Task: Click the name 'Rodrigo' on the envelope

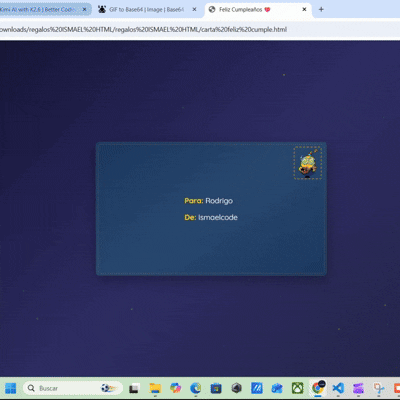Action: click(x=219, y=201)
